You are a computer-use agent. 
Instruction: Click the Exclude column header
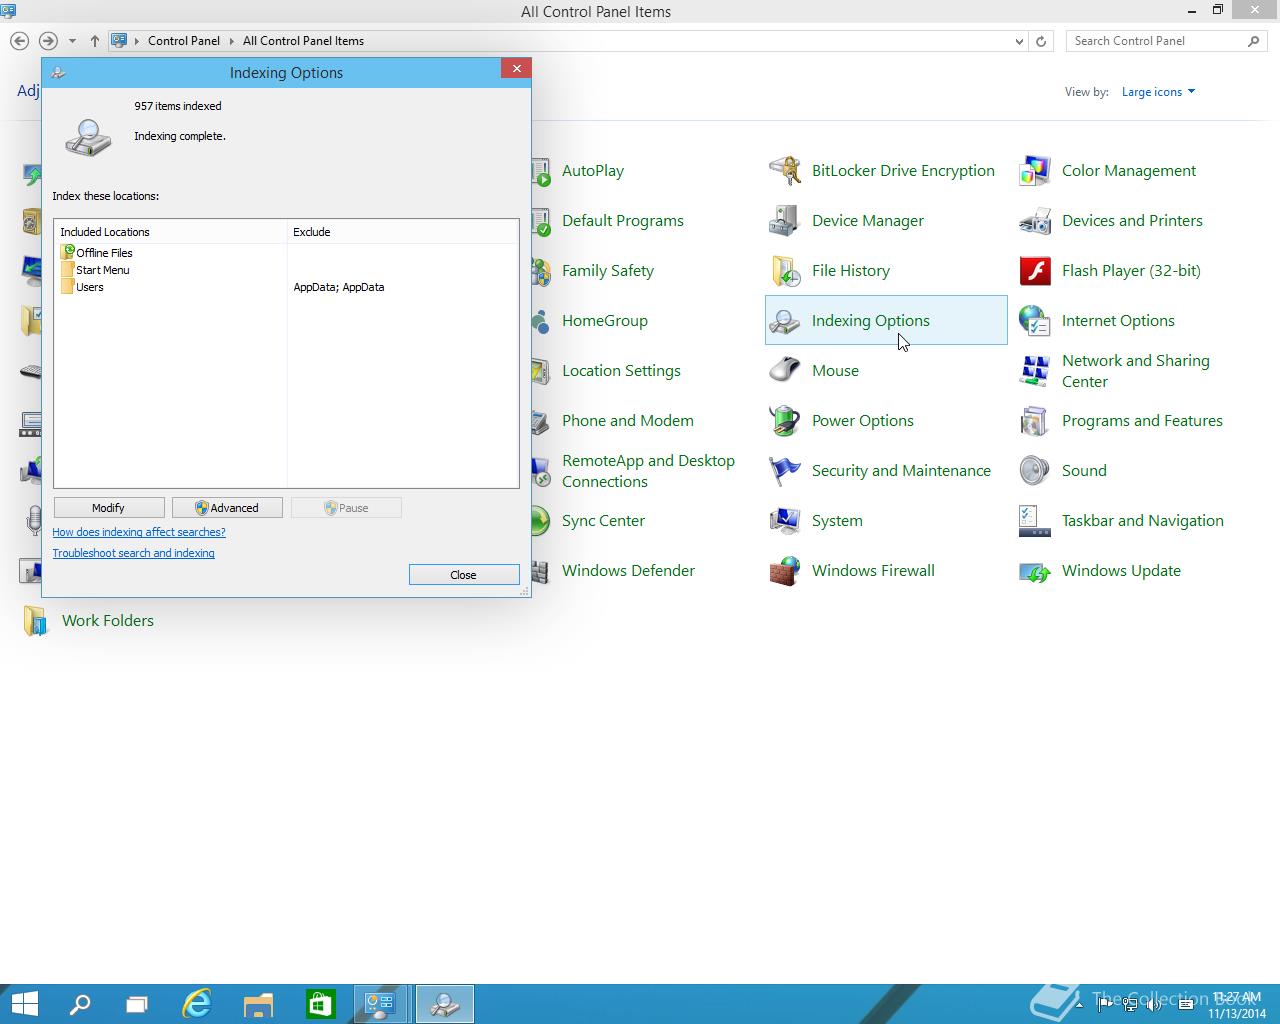point(403,232)
